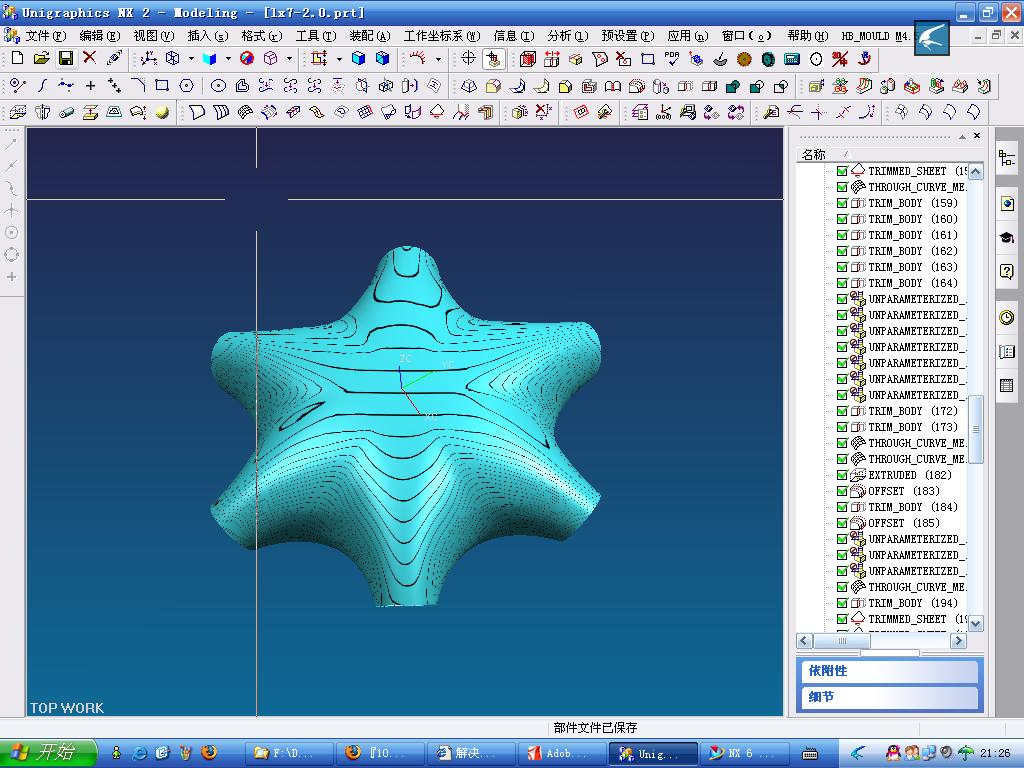Click the Basic Curves icon

18,86
